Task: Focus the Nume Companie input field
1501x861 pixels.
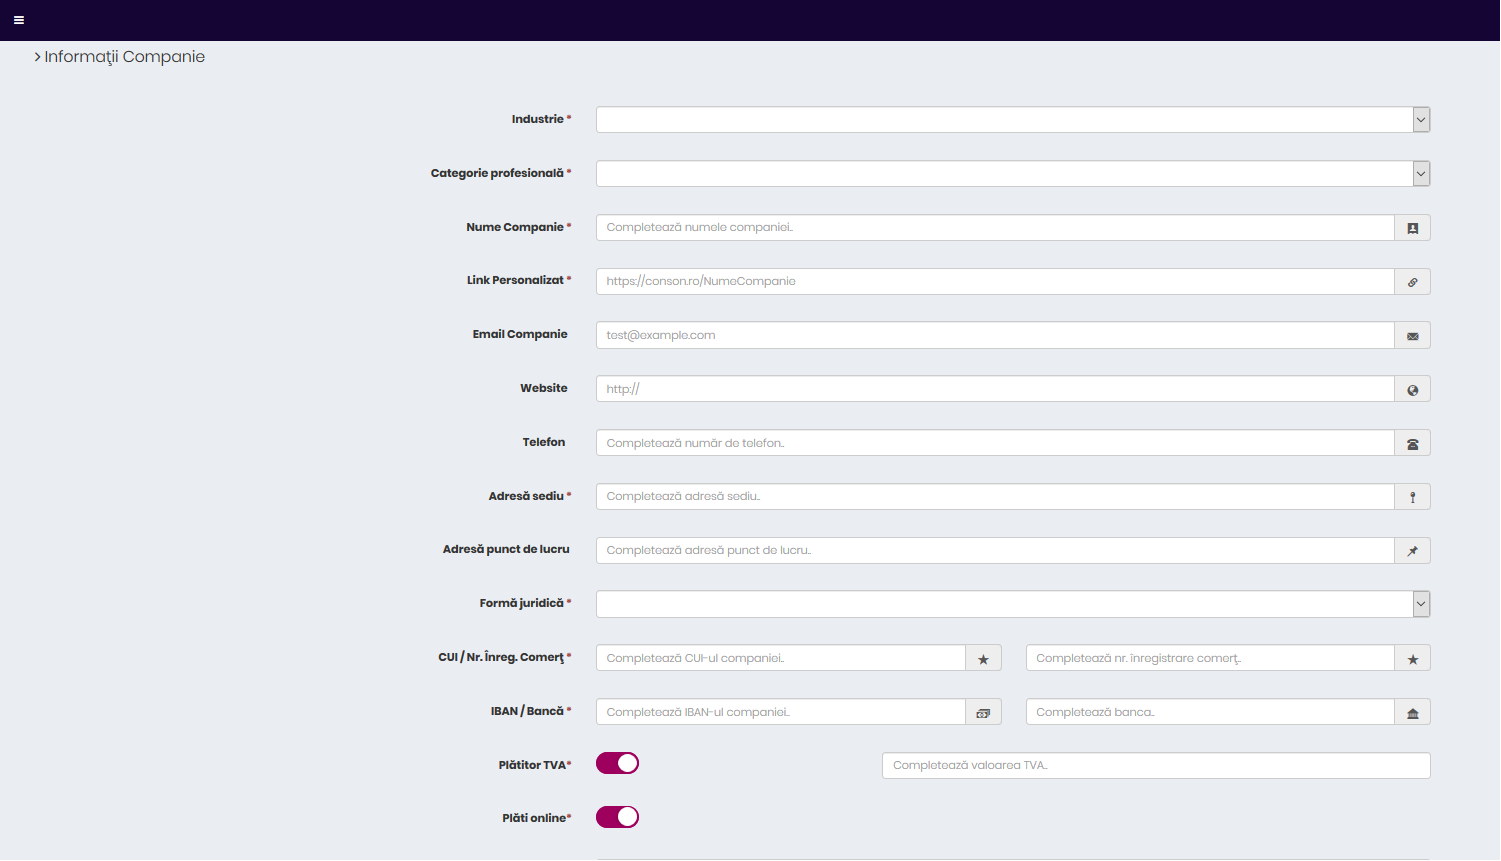Action: coord(995,228)
